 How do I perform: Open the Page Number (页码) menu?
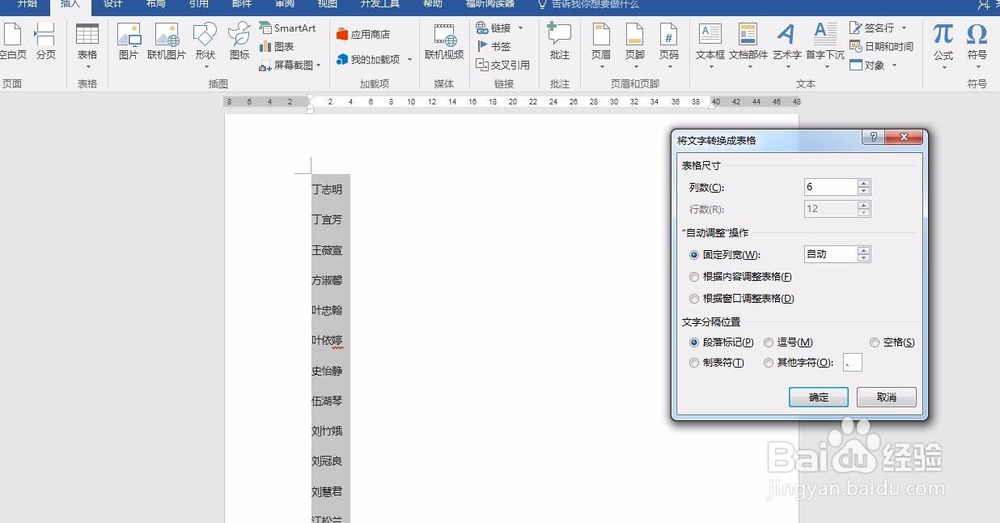point(668,45)
